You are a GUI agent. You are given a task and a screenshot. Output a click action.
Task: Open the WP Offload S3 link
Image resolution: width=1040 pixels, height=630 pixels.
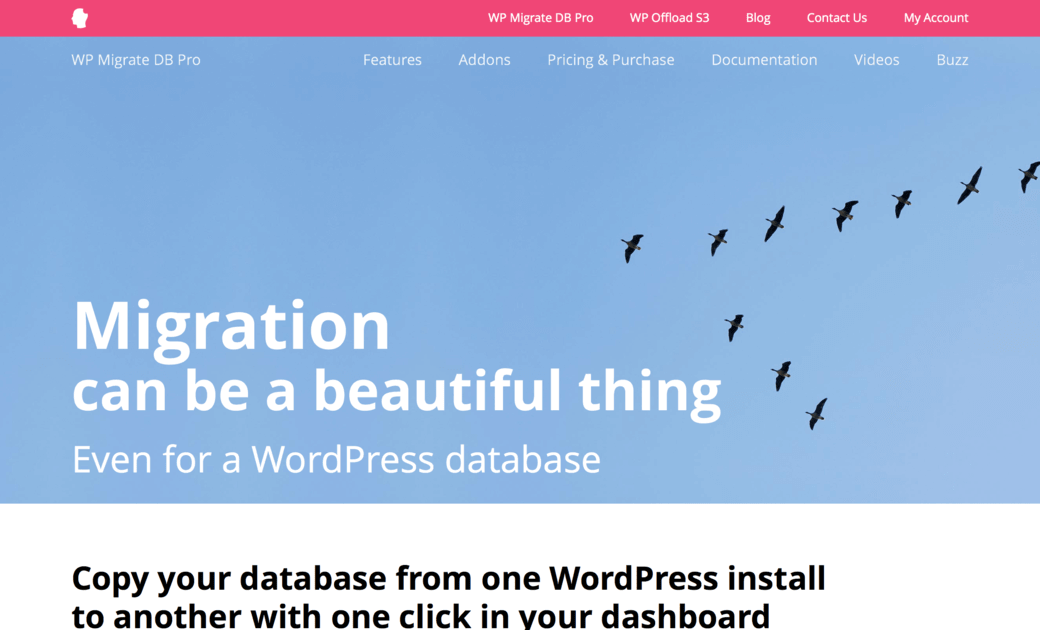coord(669,18)
